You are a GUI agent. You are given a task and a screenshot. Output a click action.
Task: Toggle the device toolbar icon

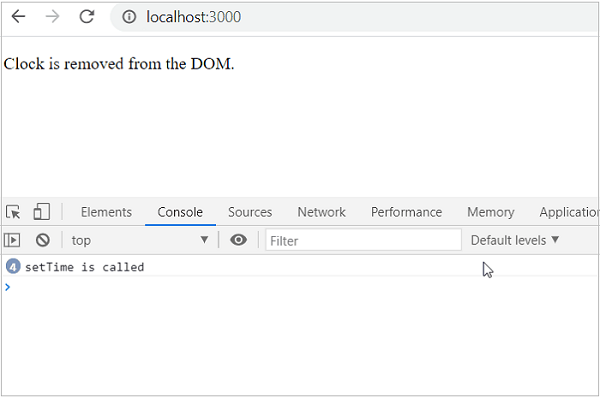(42, 212)
